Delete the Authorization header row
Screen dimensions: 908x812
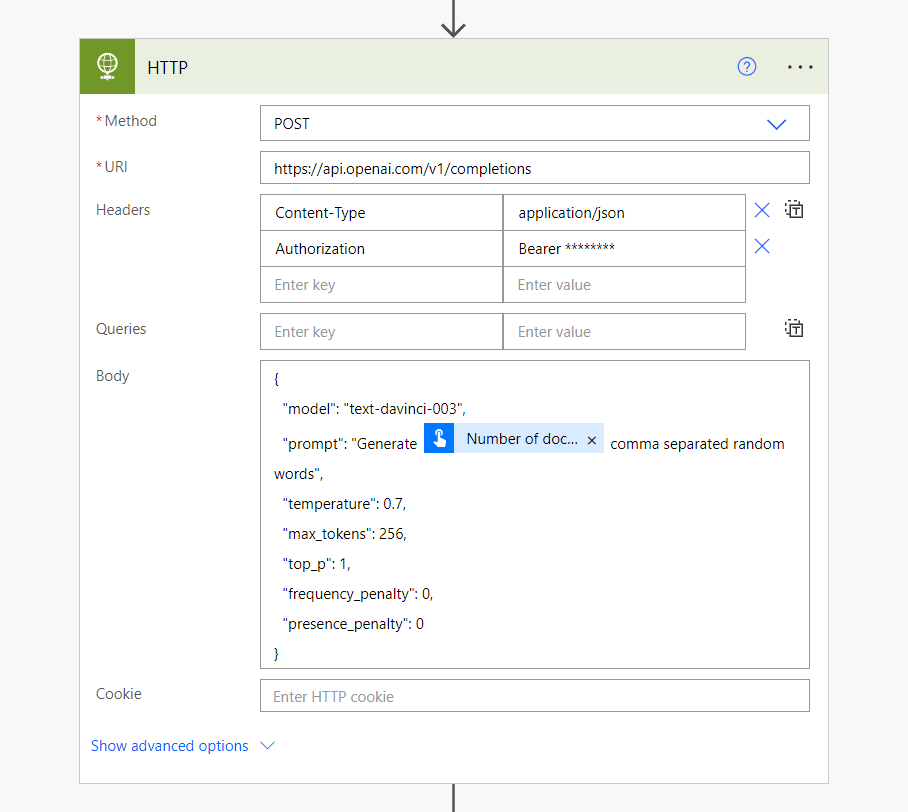[762, 246]
